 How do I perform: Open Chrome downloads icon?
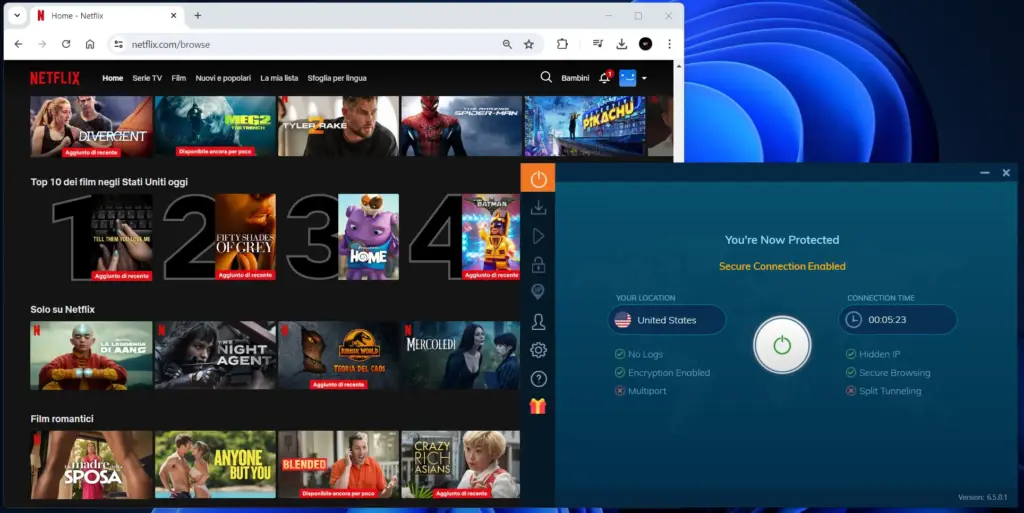coord(622,44)
